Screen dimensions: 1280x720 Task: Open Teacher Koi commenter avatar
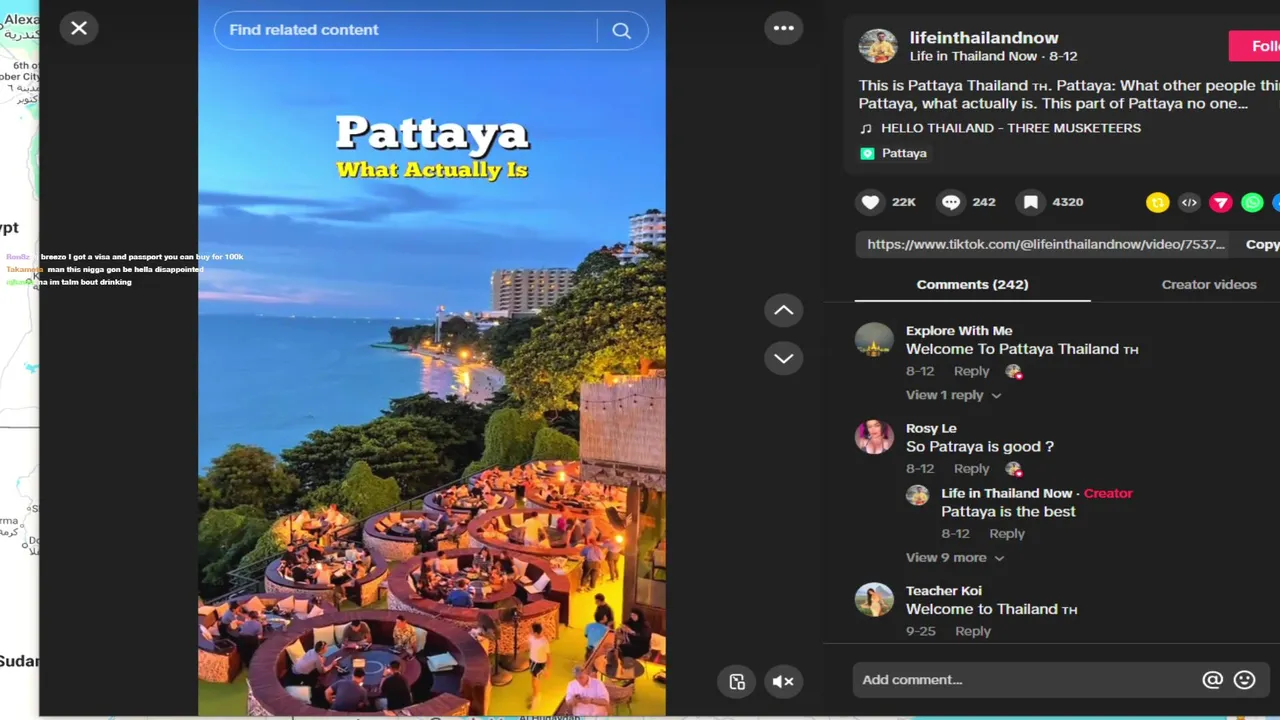[x=874, y=600]
